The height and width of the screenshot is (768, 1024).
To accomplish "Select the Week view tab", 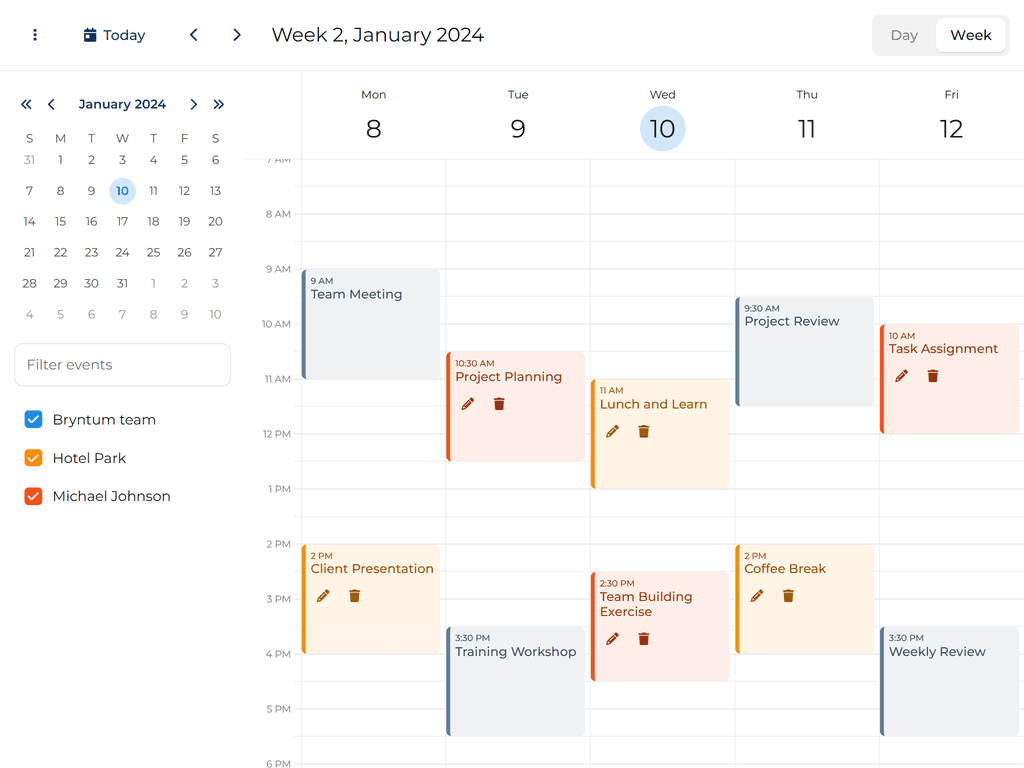I will point(970,34).
